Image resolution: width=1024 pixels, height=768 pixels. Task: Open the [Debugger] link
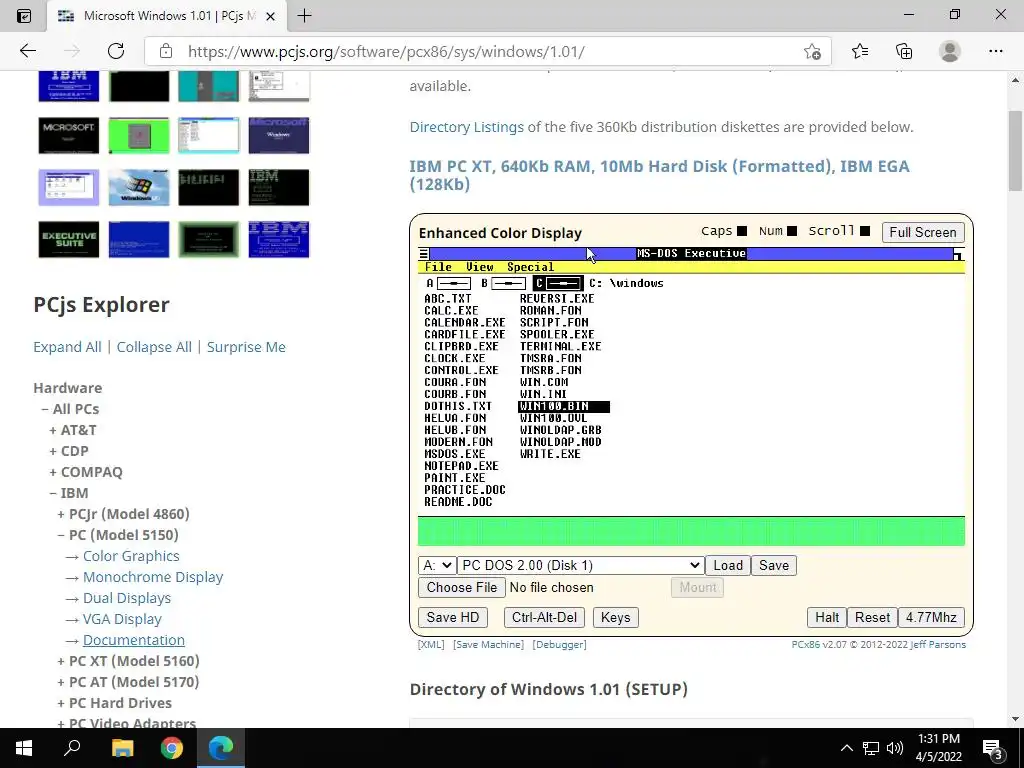tap(559, 645)
